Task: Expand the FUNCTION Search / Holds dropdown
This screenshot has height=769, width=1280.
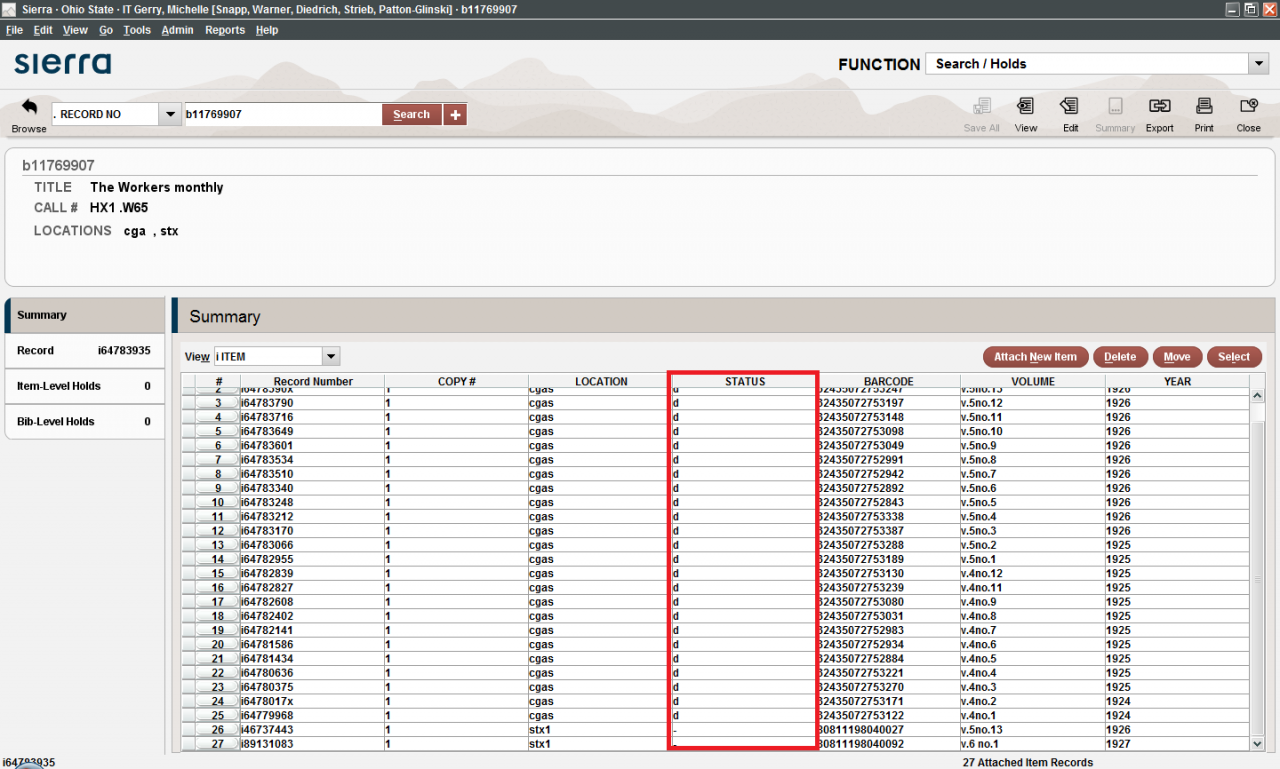Action: click(1258, 64)
